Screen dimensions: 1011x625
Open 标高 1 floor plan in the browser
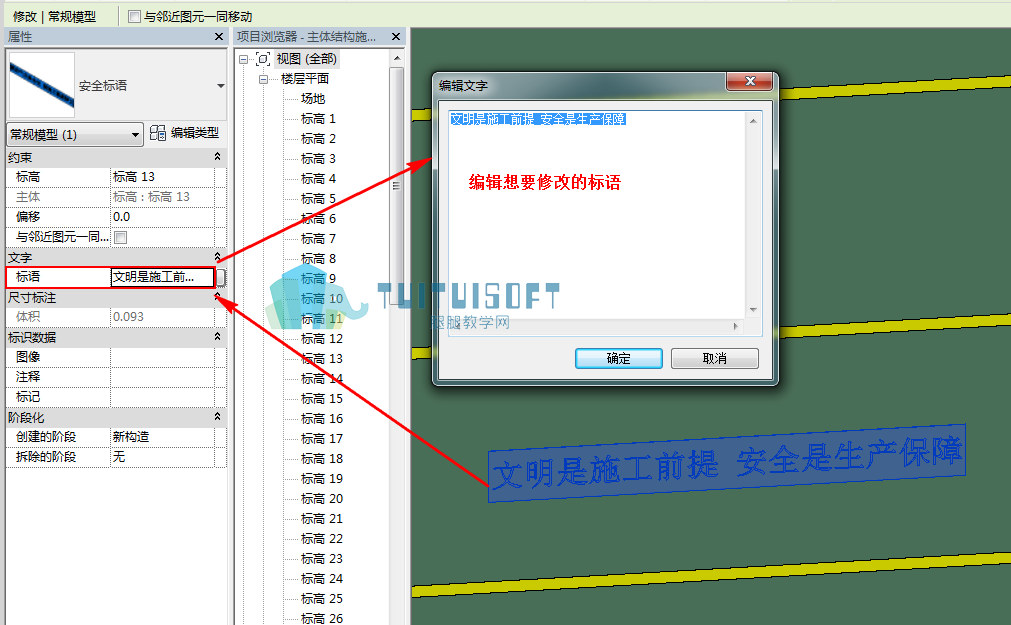[318, 119]
